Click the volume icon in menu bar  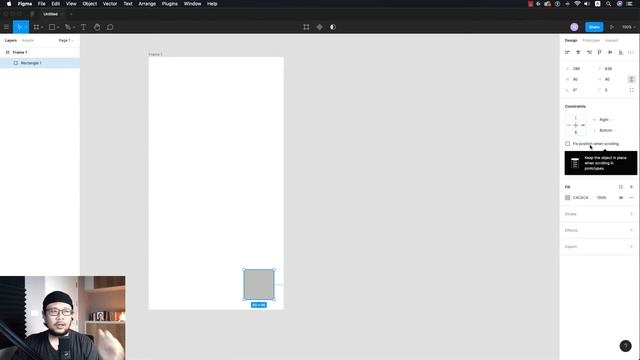(x=587, y=4)
